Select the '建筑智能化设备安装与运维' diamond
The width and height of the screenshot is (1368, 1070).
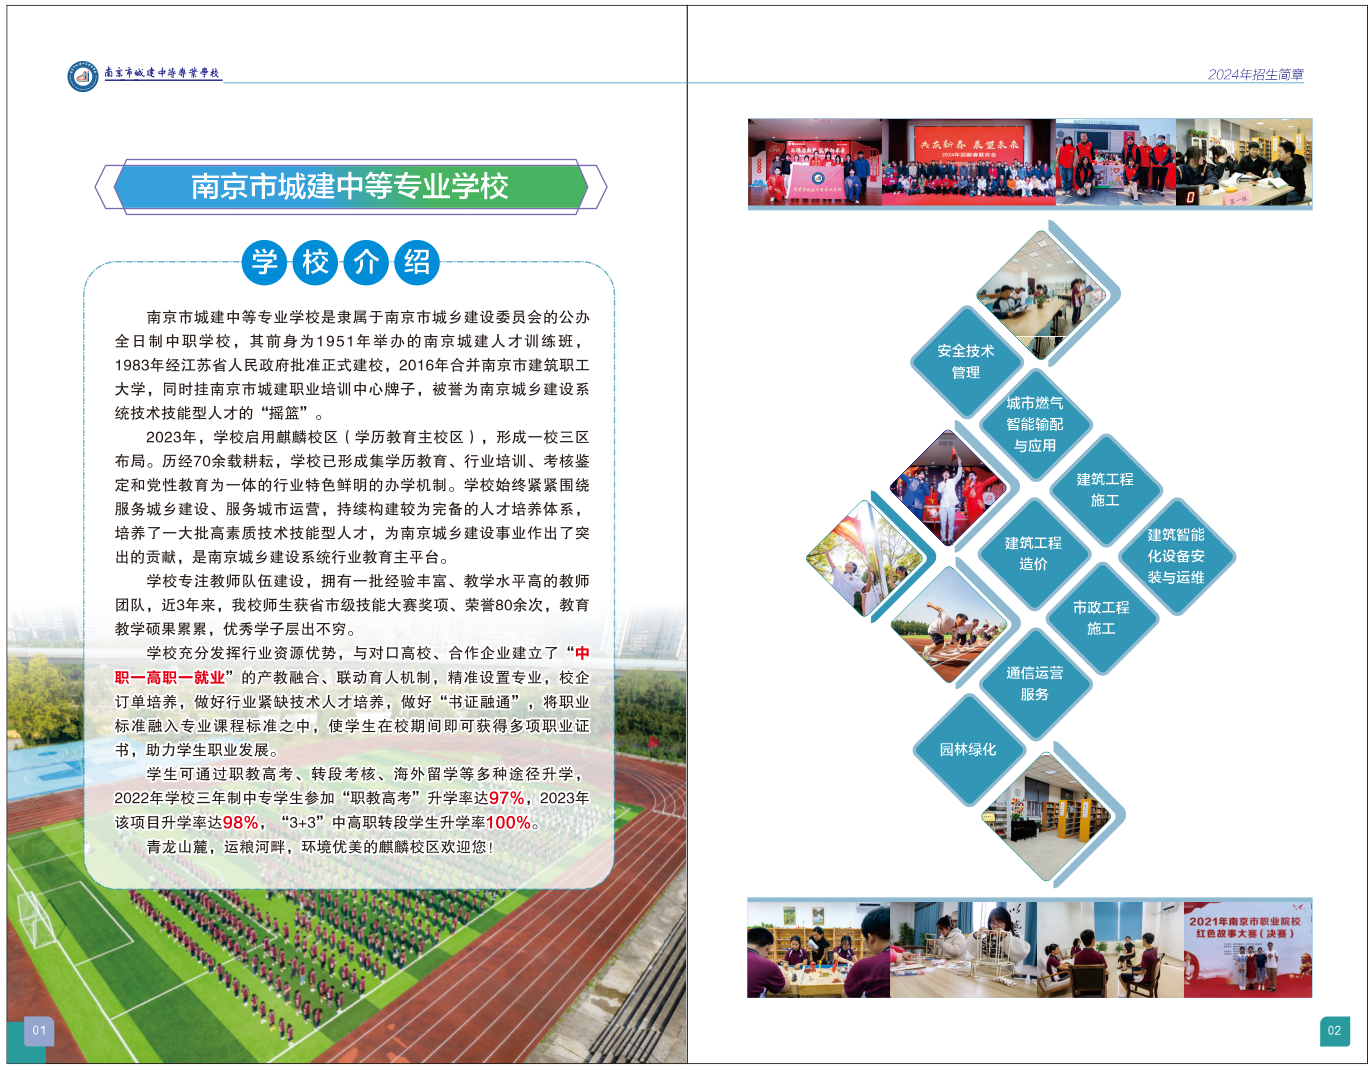point(1175,556)
